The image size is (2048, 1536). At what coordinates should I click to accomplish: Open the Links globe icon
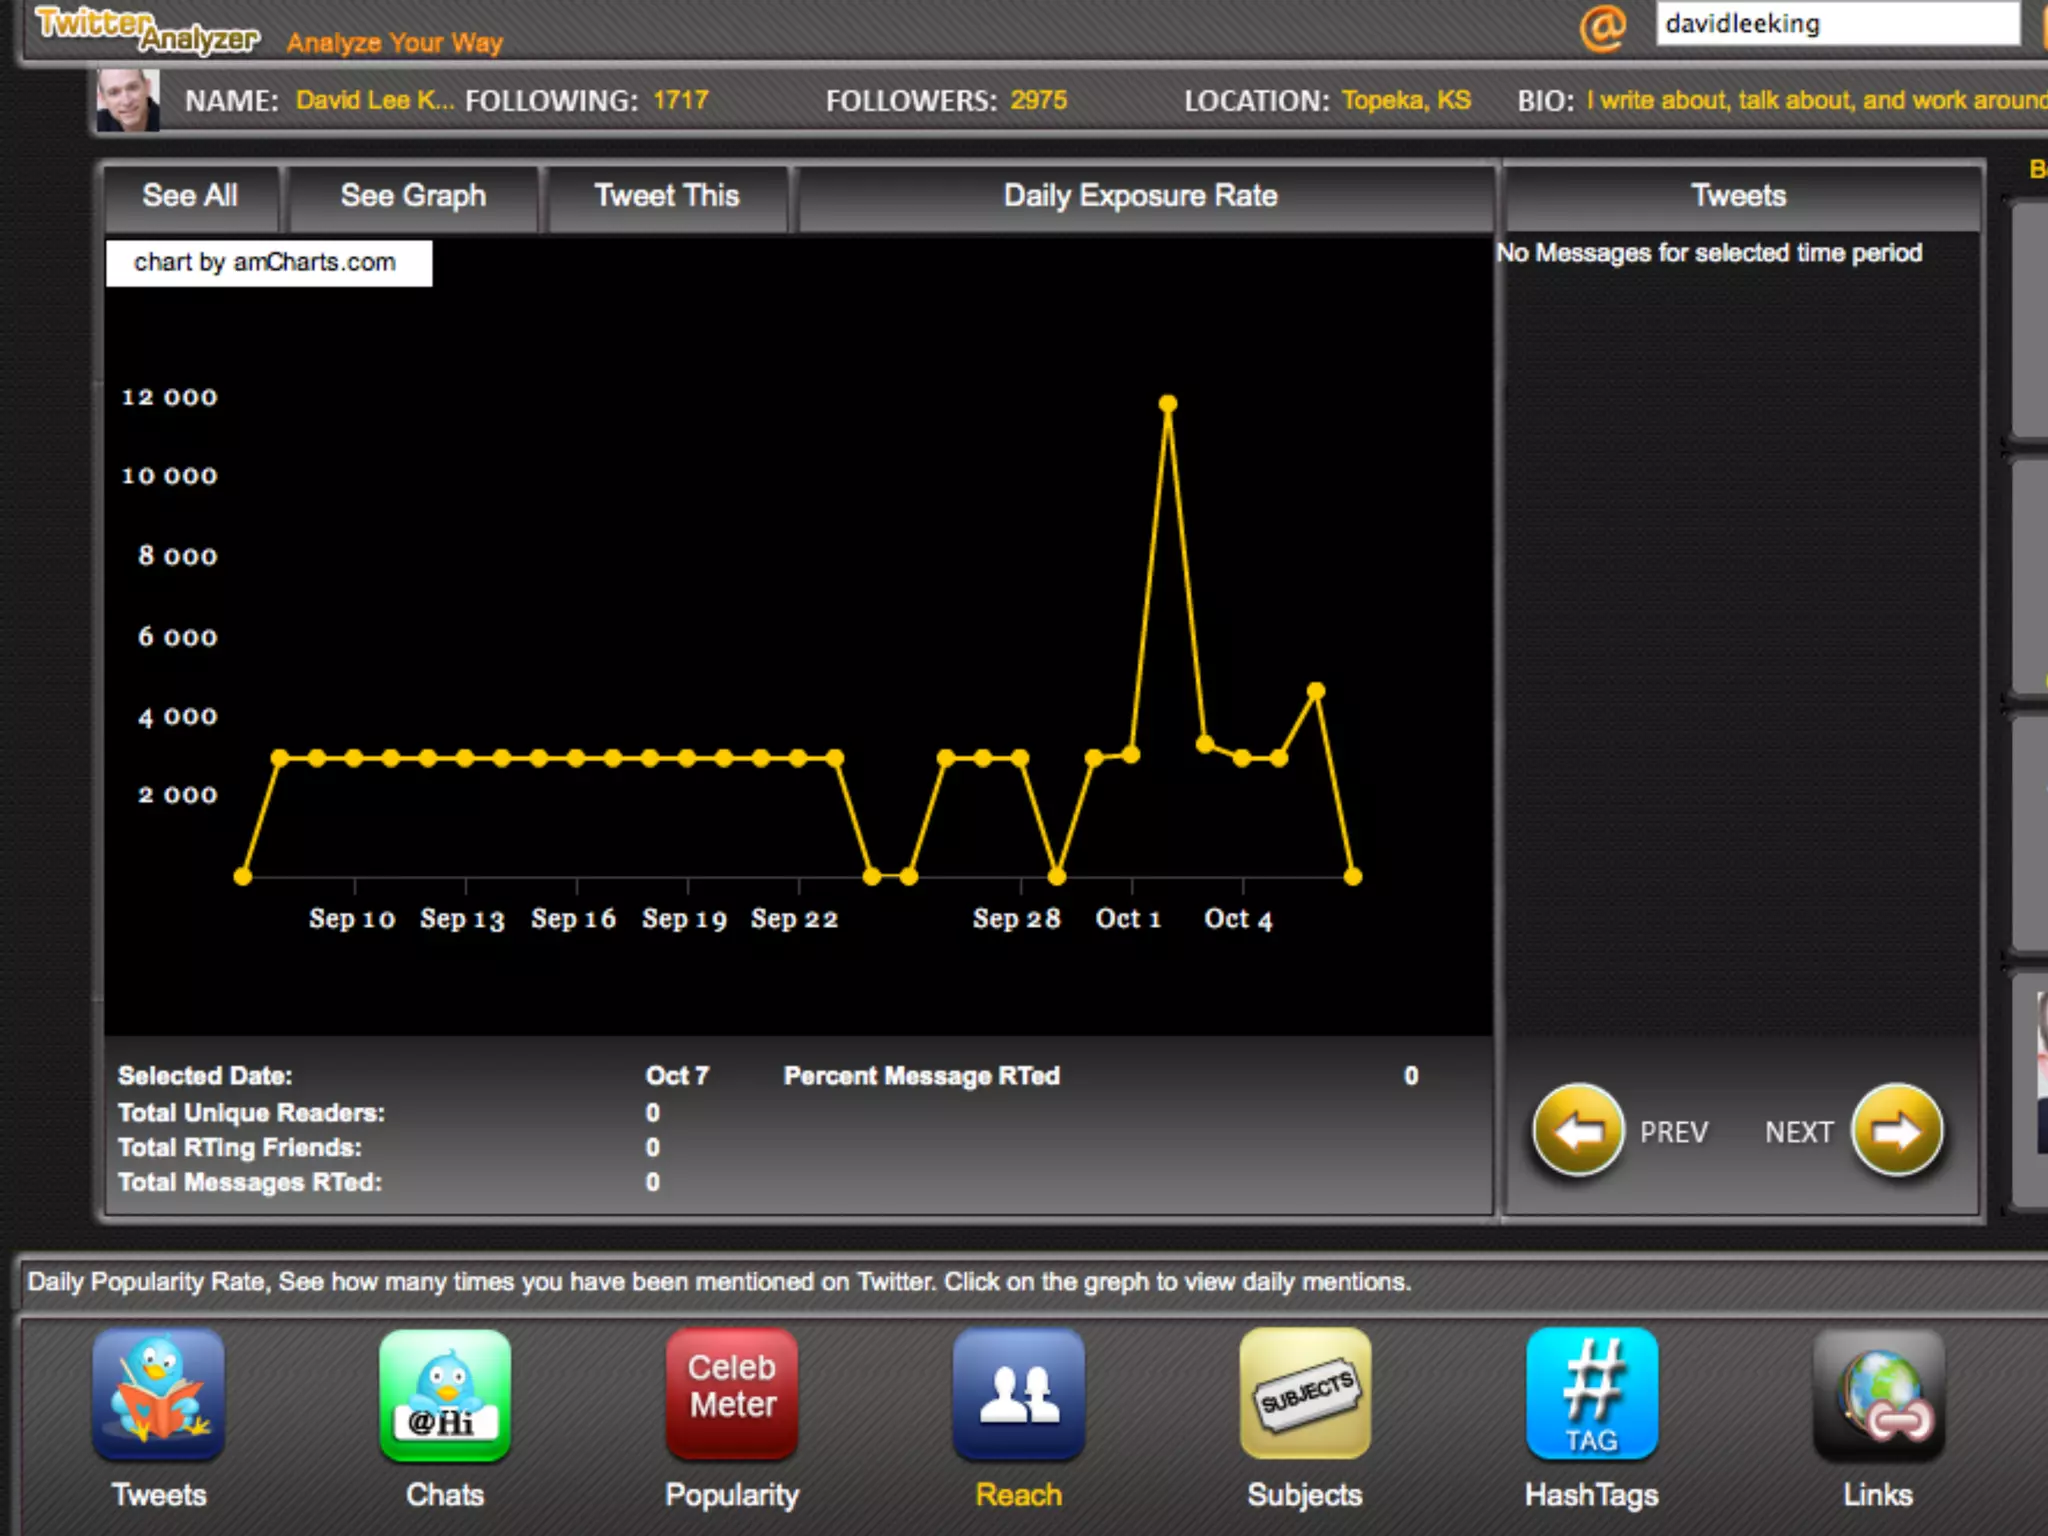[x=1878, y=1394]
